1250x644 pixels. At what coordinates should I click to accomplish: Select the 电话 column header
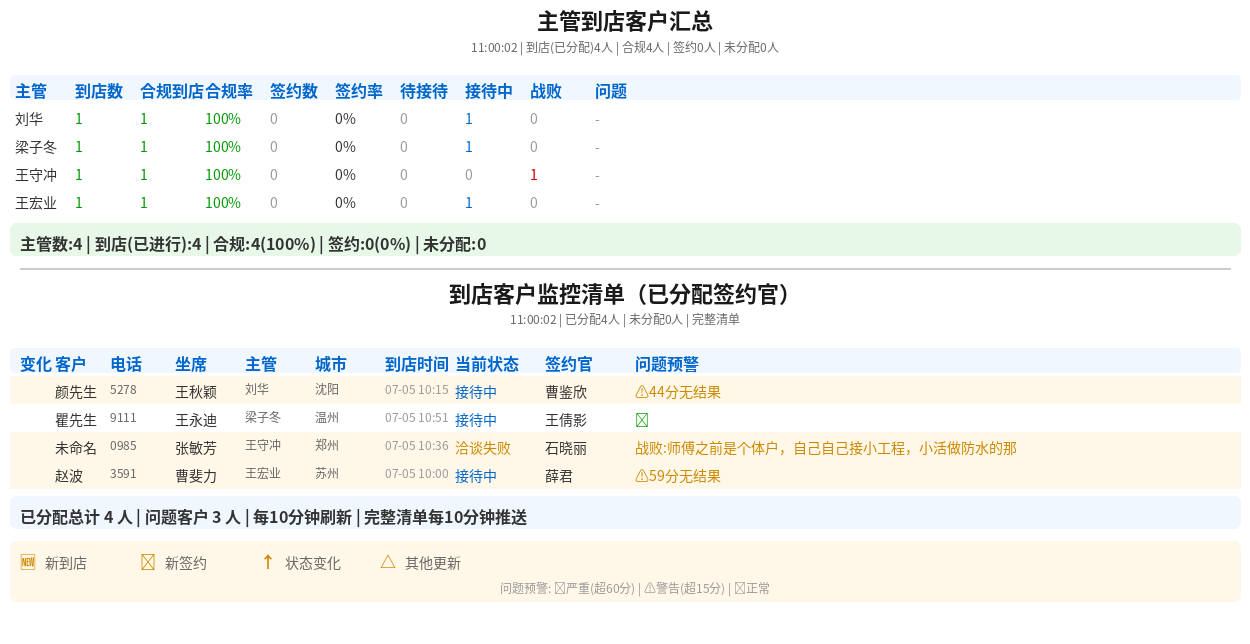click(x=126, y=364)
